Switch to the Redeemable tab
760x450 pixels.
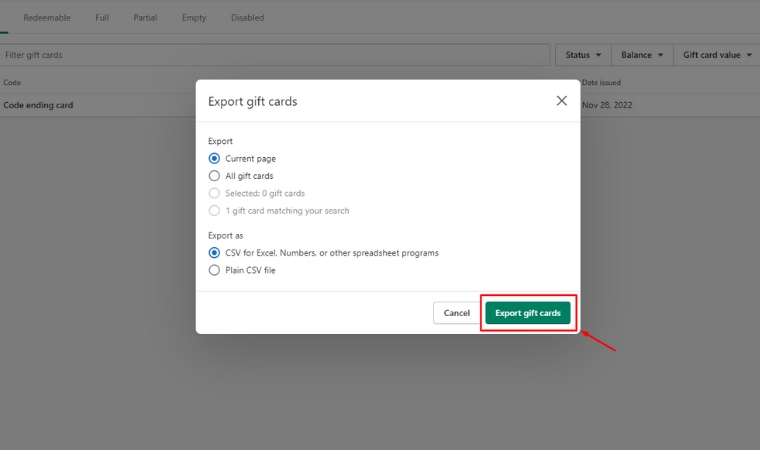47,17
